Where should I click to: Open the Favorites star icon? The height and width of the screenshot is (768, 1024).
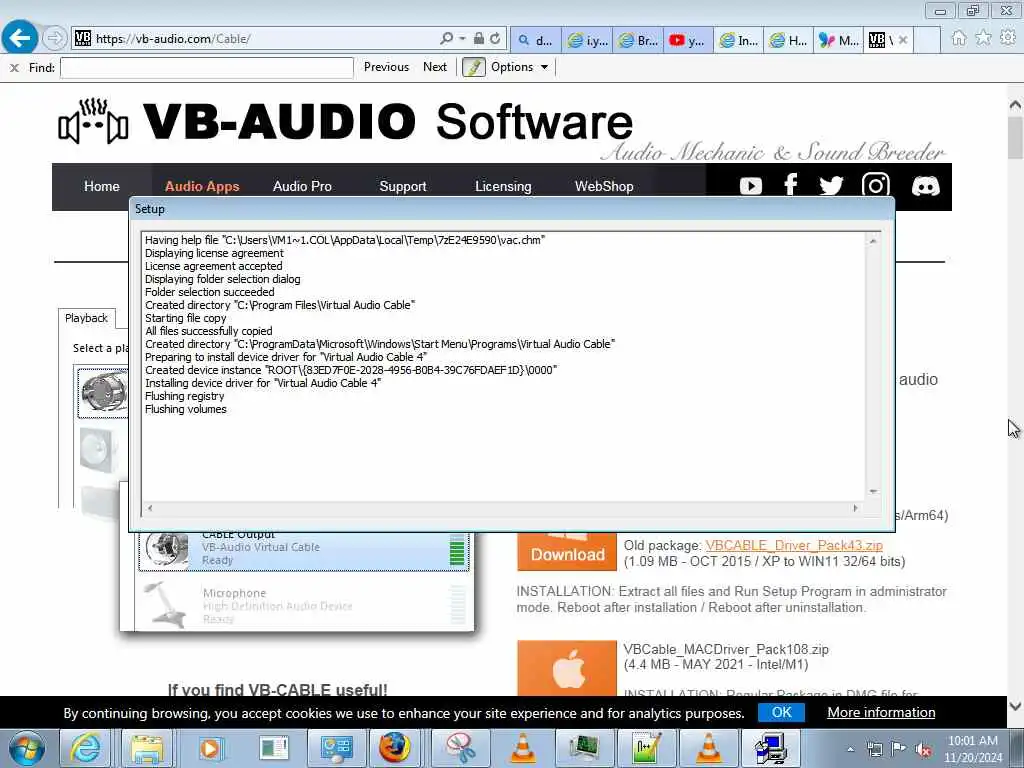pos(983,39)
